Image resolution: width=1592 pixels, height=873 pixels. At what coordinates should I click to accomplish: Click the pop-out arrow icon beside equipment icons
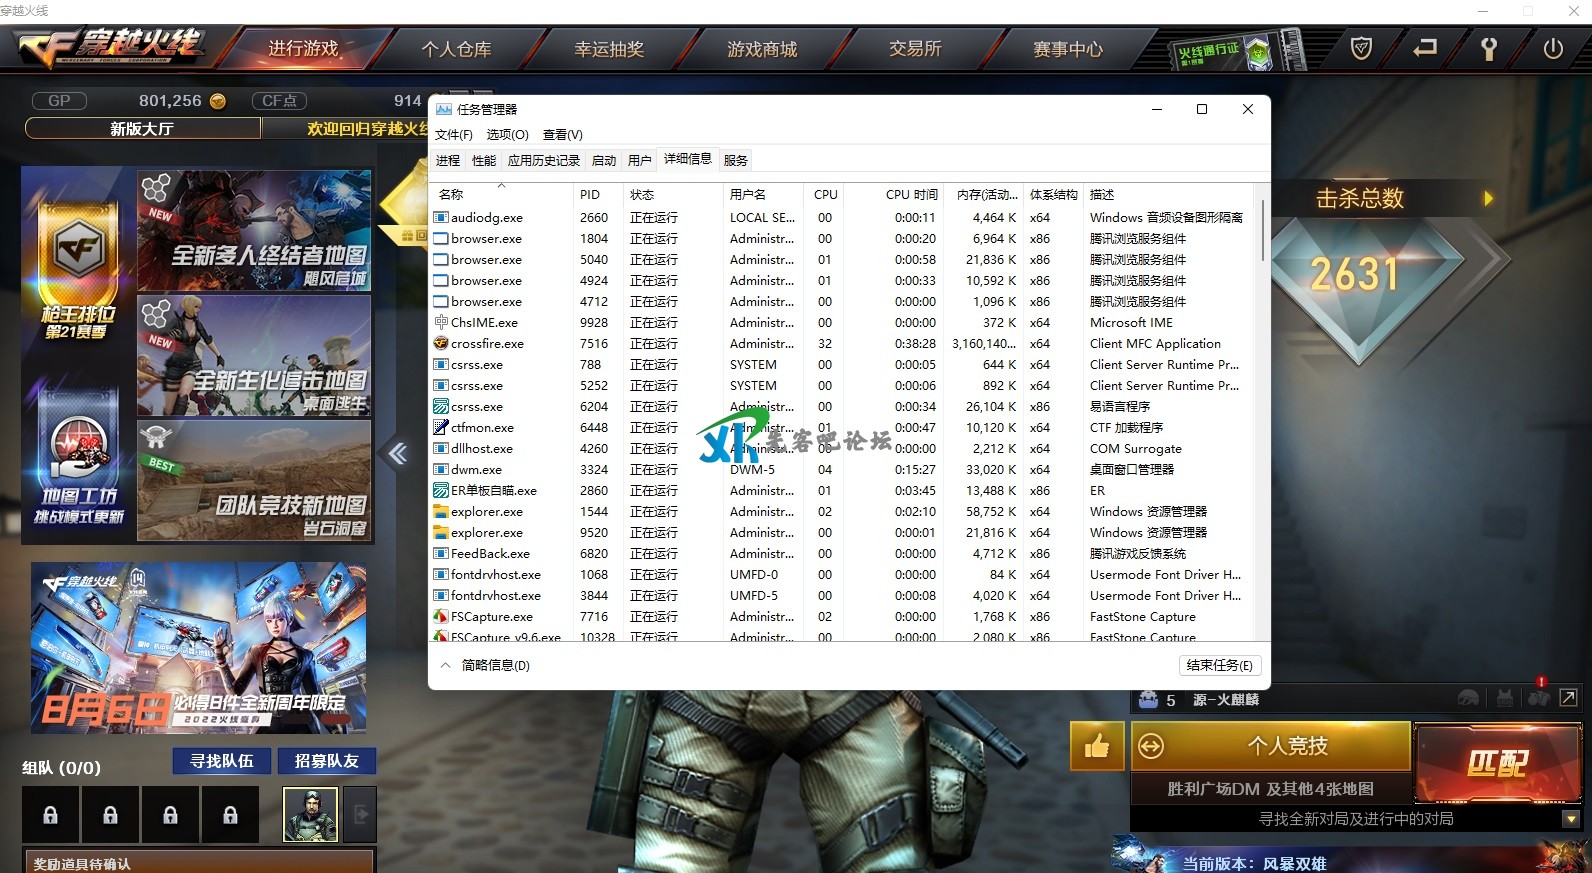pyautogui.click(x=1569, y=698)
